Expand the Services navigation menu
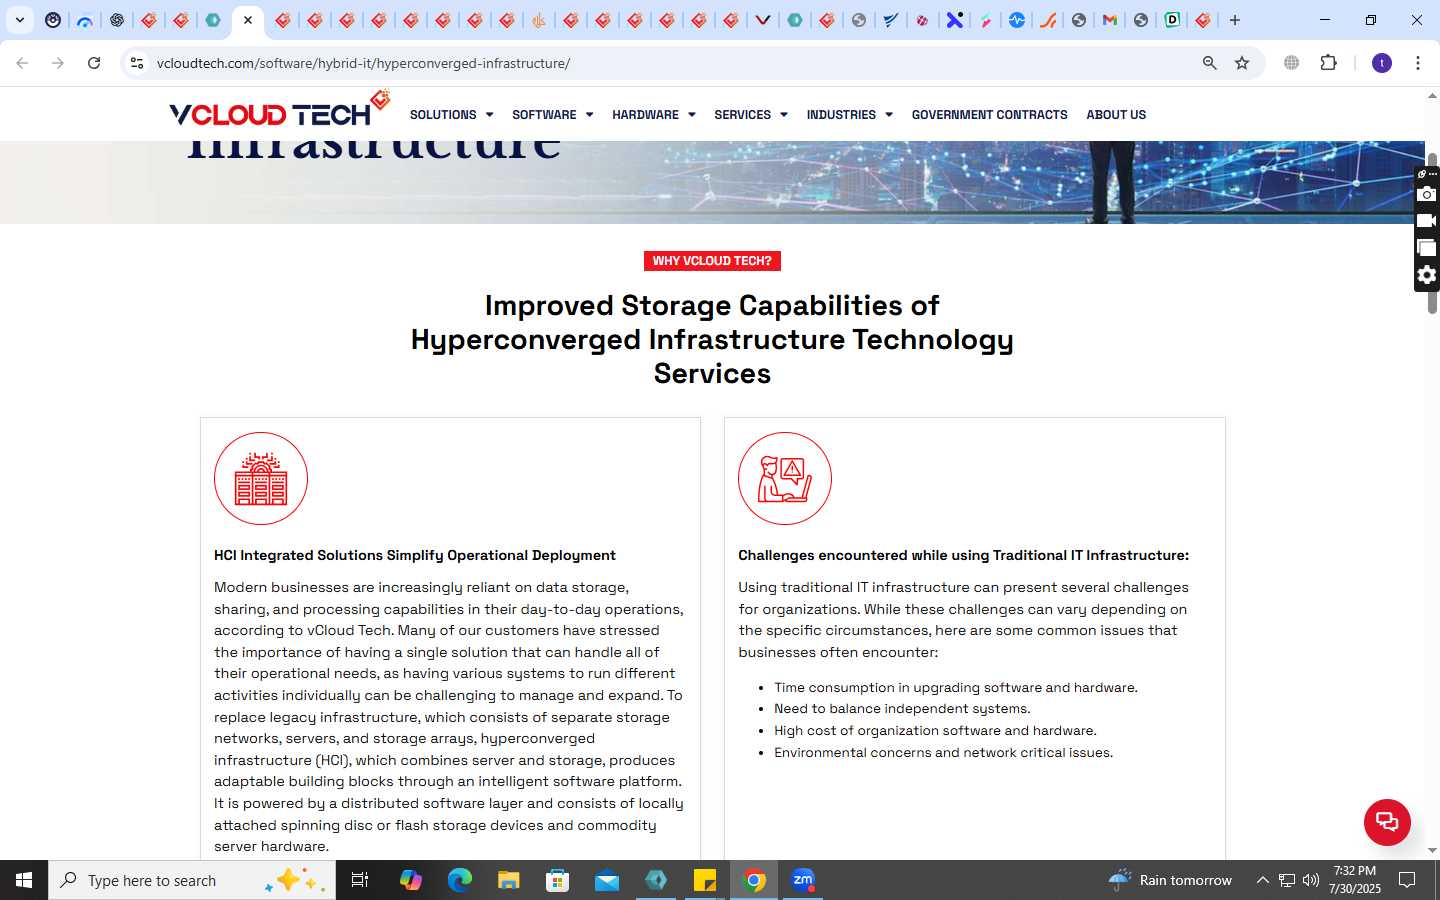This screenshot has width=1440, height=900. tap(750, 115)
